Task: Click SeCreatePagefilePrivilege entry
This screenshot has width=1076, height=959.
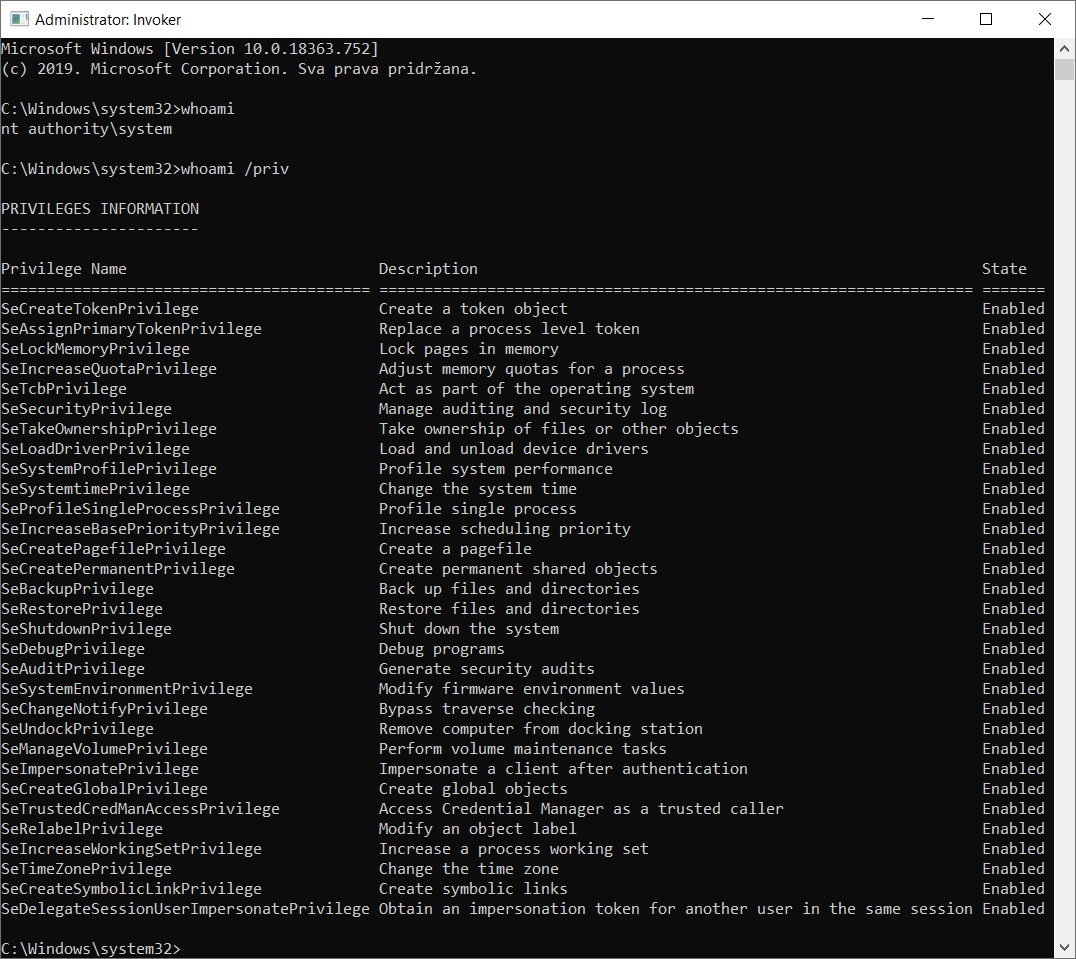Action: click(x=113, y=549)
